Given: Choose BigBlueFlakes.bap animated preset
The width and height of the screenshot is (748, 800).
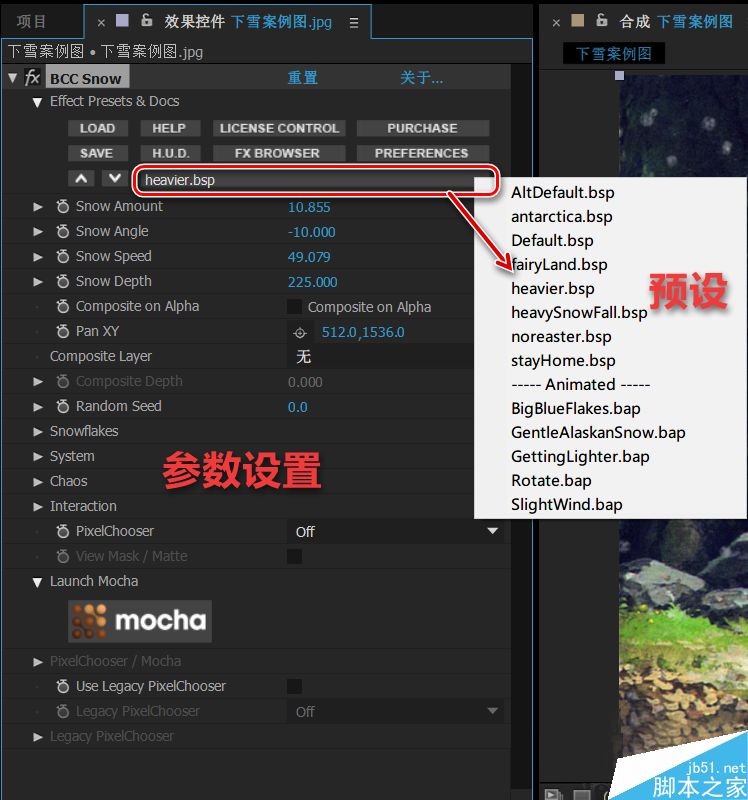Looking at the screenshot, I should (576, 408).
